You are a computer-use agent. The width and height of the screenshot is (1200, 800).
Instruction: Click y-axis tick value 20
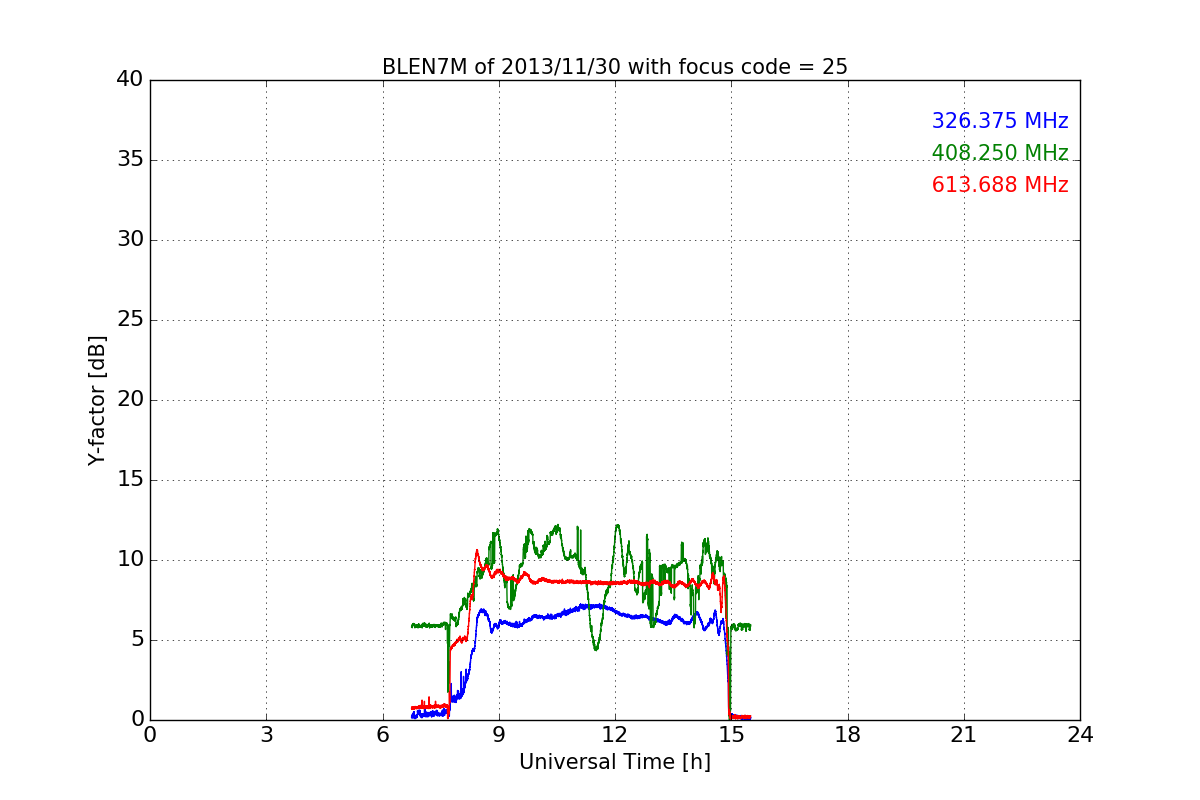pos(130,400)
